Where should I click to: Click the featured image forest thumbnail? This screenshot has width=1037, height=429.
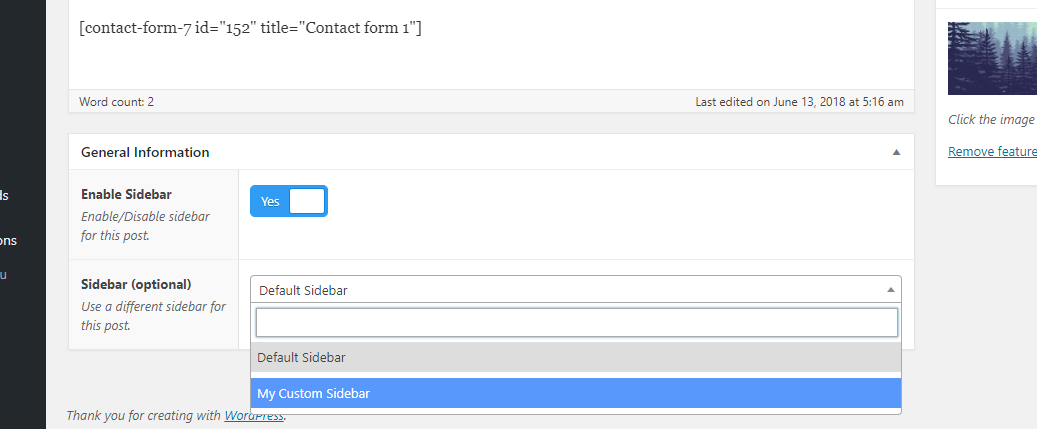992,58
